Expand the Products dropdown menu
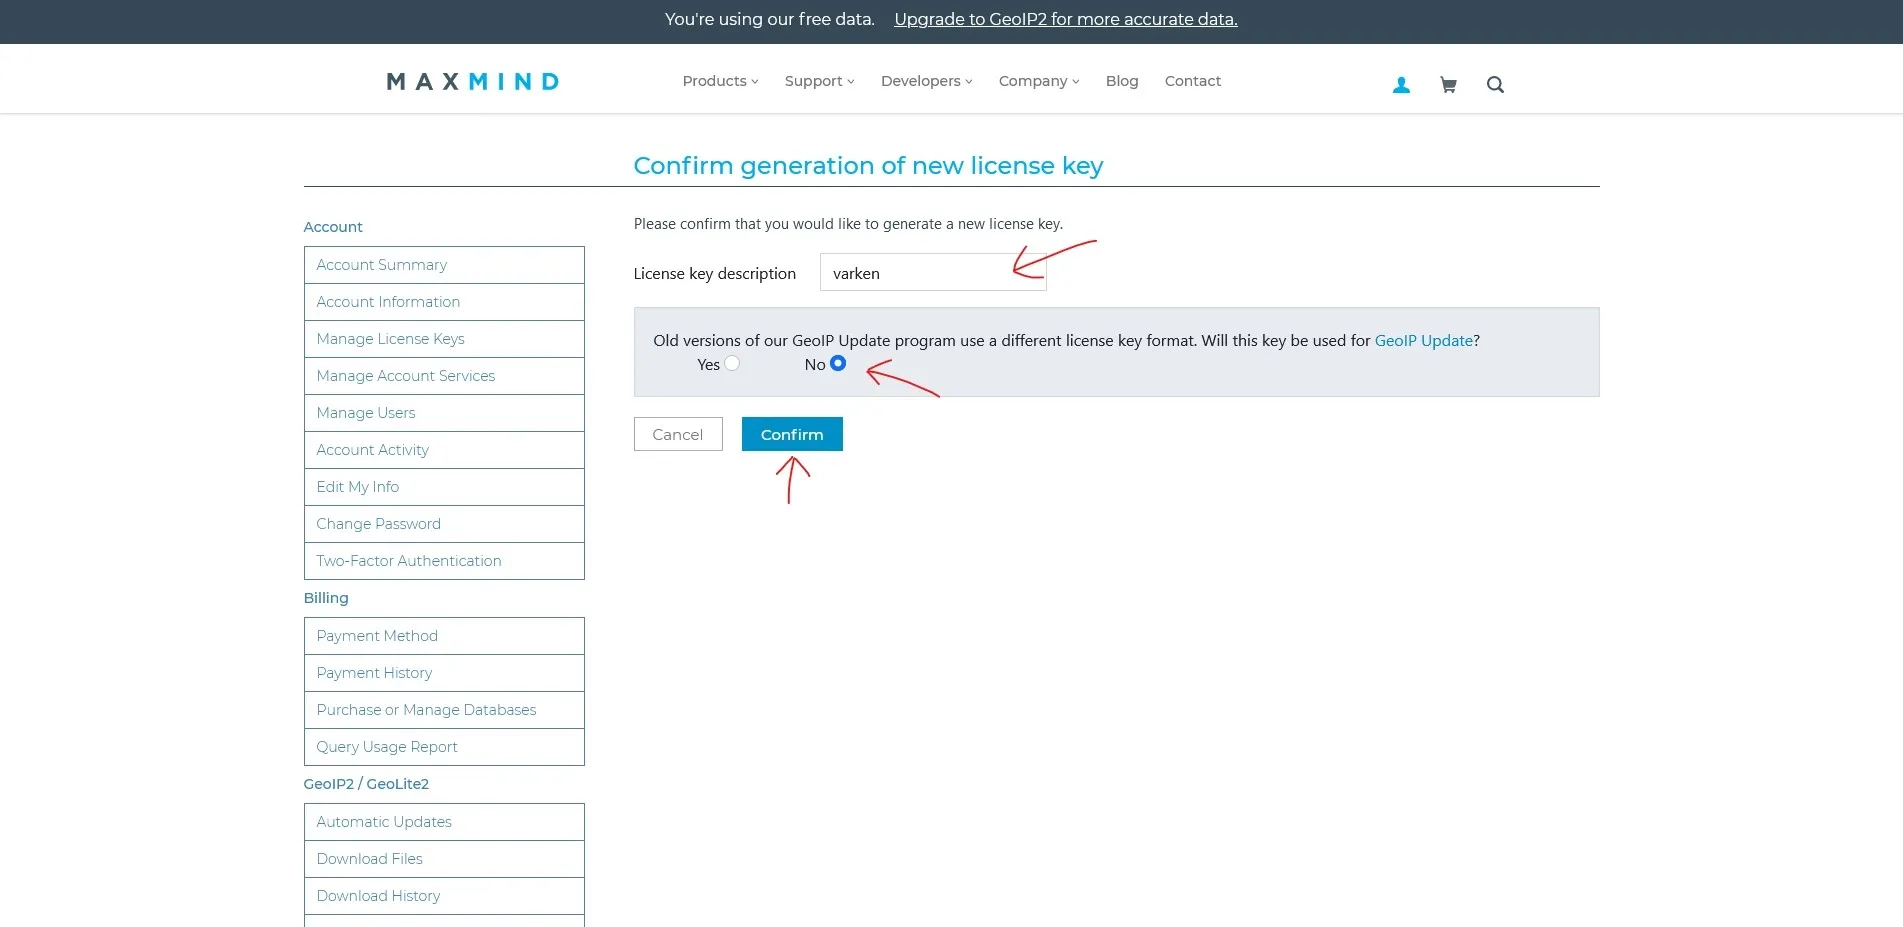Screen dimensions: 1903x927 click(x=719, y=81)
